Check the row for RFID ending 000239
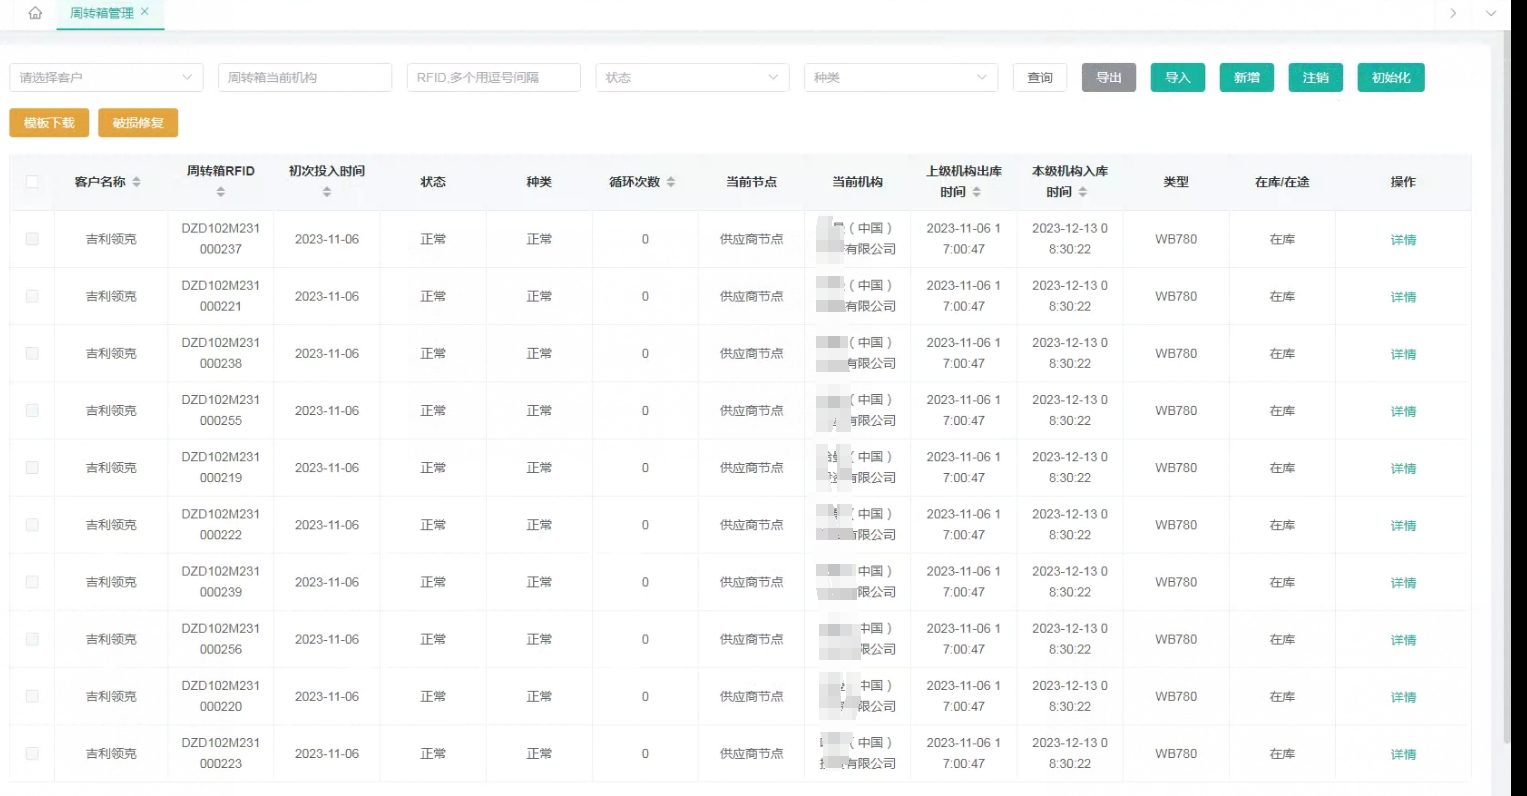 (32, 581)
